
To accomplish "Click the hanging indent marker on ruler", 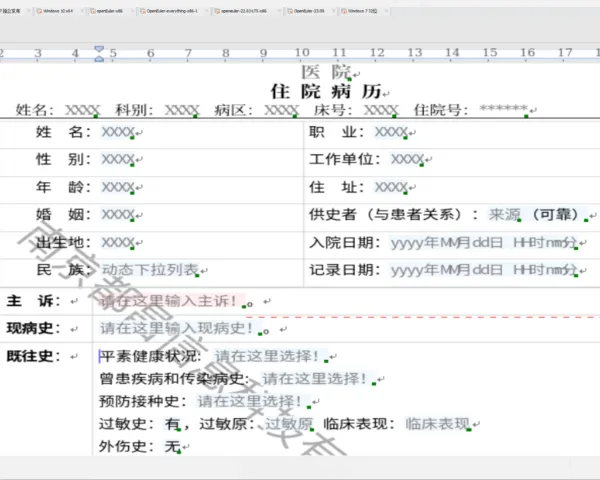I will [x=99, y=58].
